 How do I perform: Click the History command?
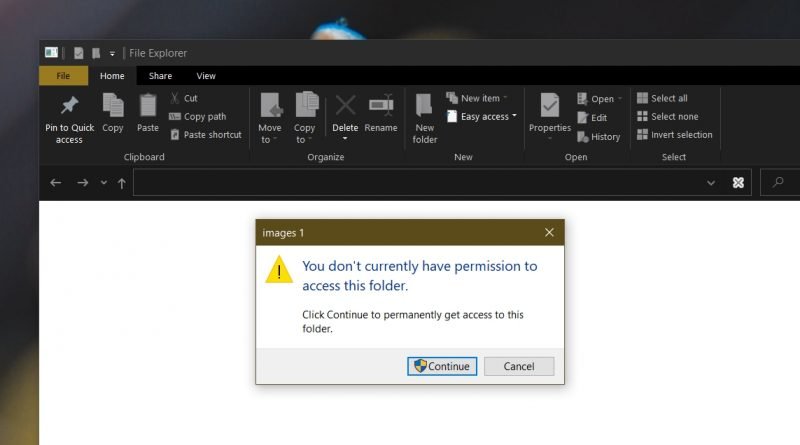598,137
